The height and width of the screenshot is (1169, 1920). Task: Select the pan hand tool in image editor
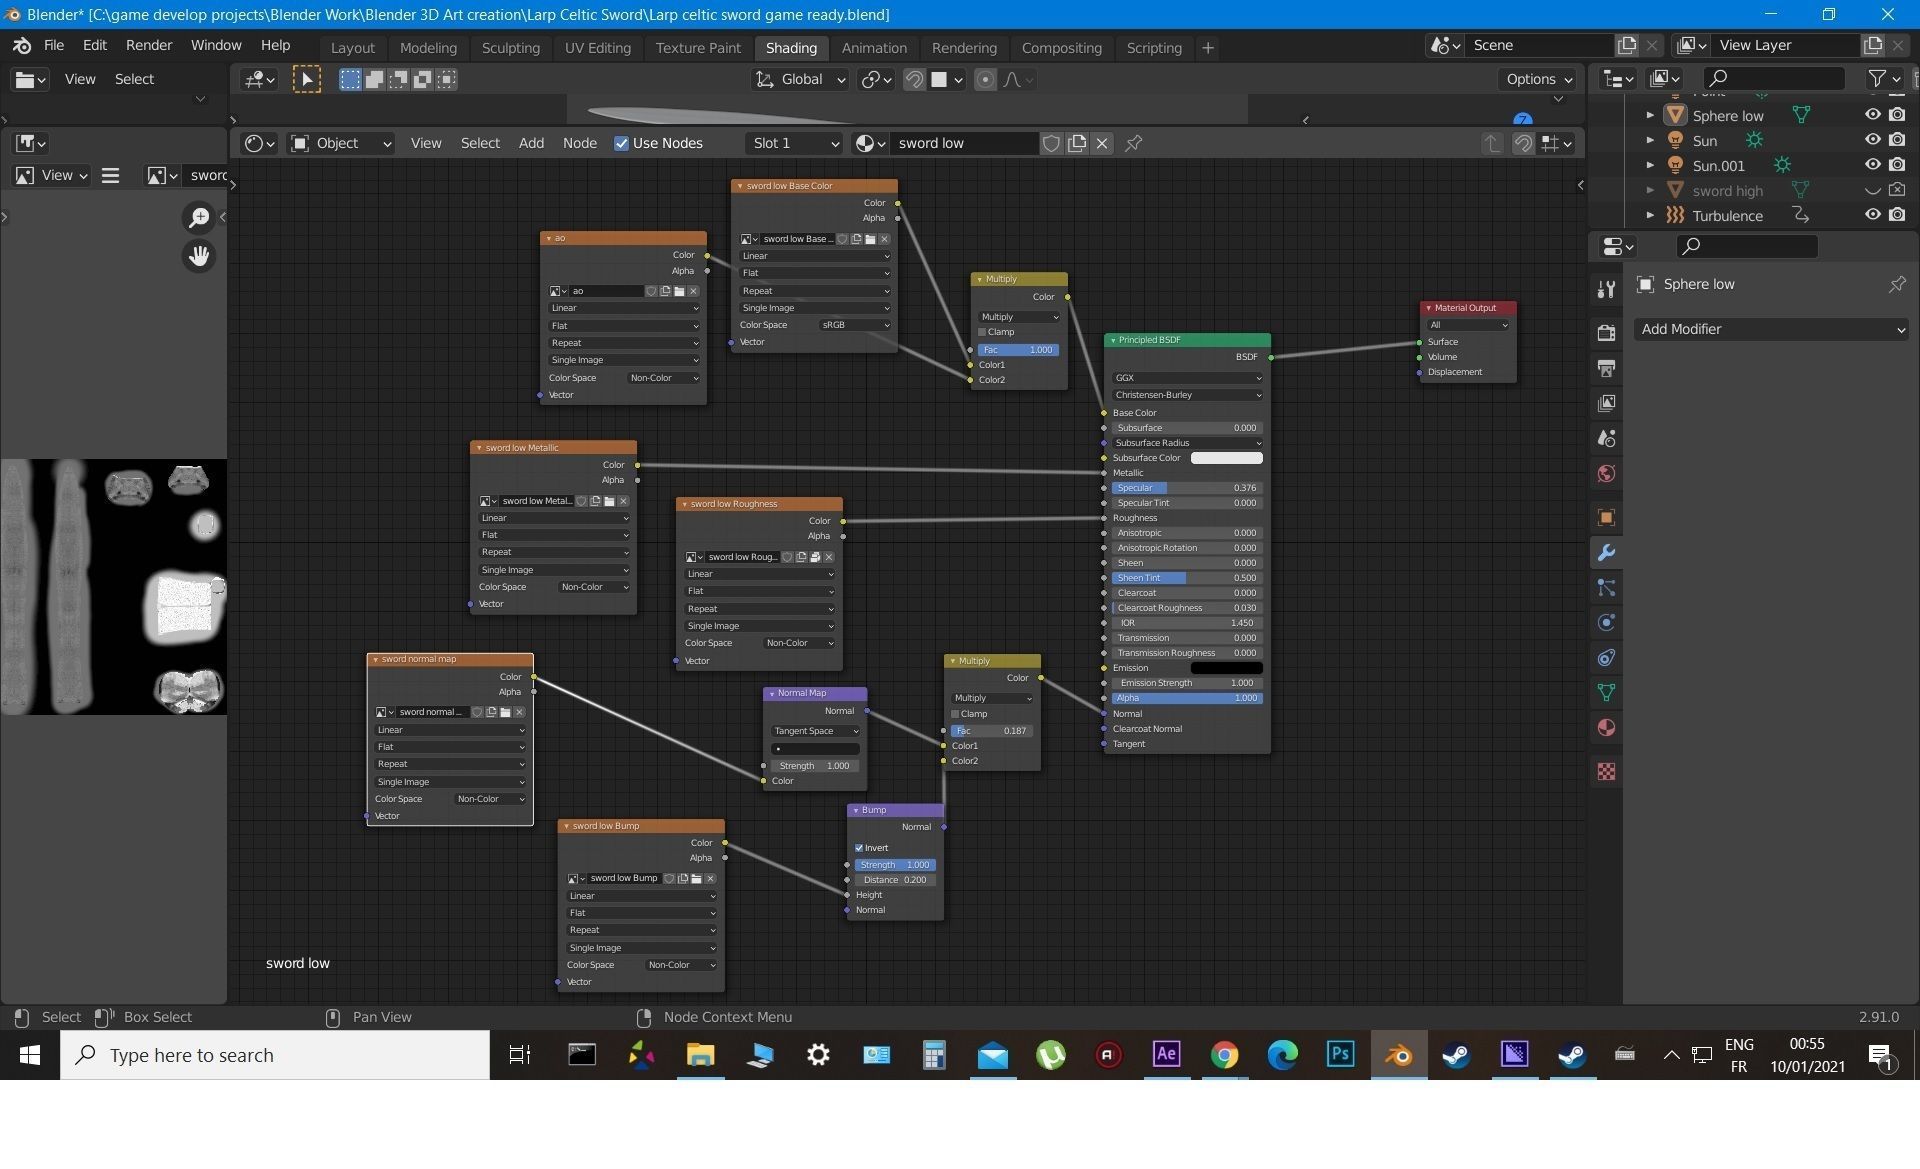[x=199, y=256]
